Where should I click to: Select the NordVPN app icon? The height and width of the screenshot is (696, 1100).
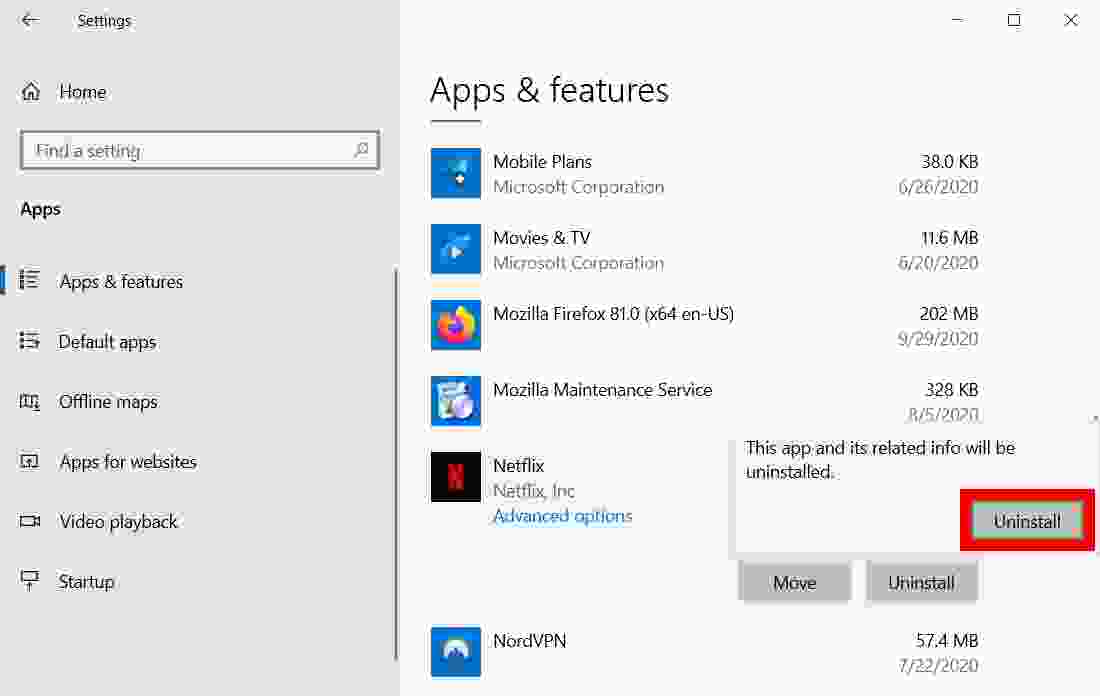tap(456, 651)
